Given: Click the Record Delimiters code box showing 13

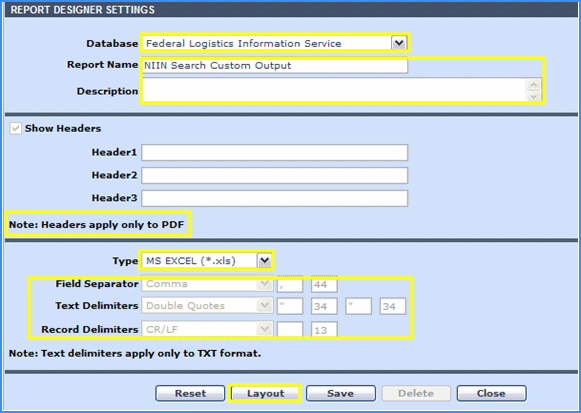Looking at the screenshot, I should coord(324,329).
